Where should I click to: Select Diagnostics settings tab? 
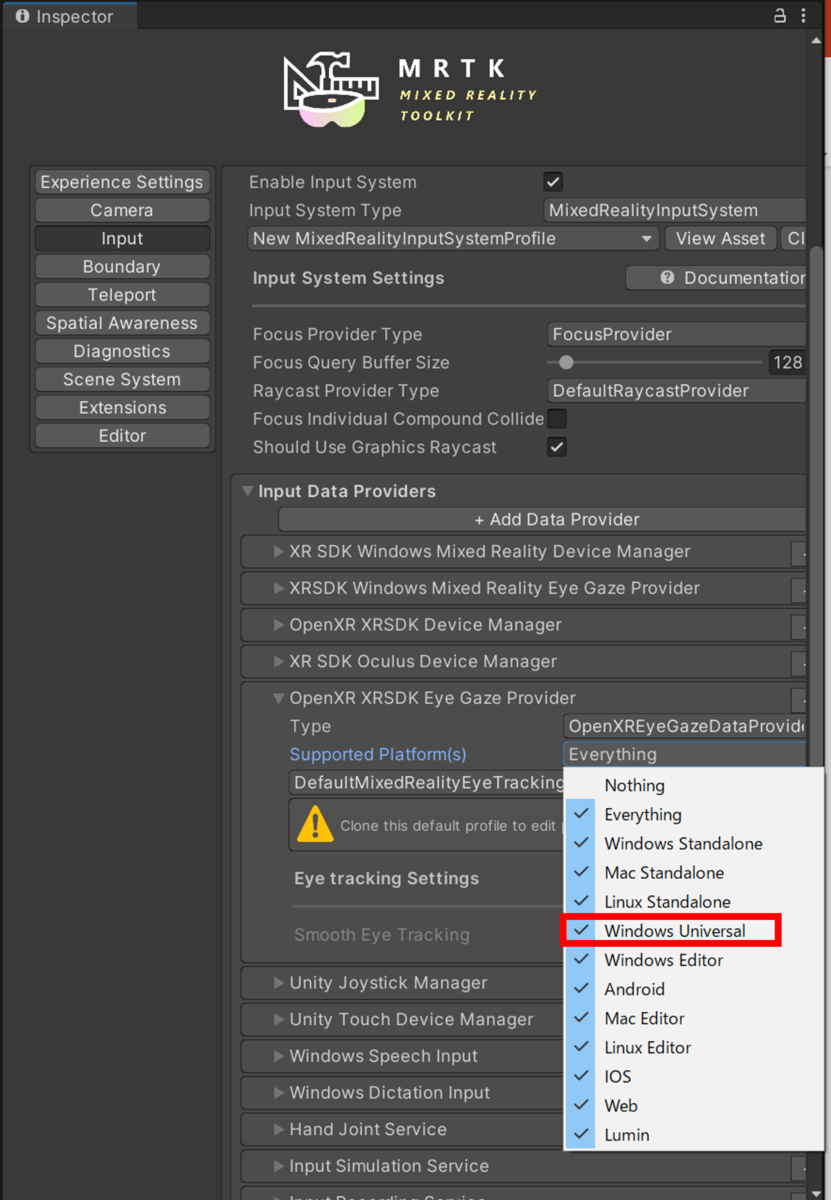122,351
